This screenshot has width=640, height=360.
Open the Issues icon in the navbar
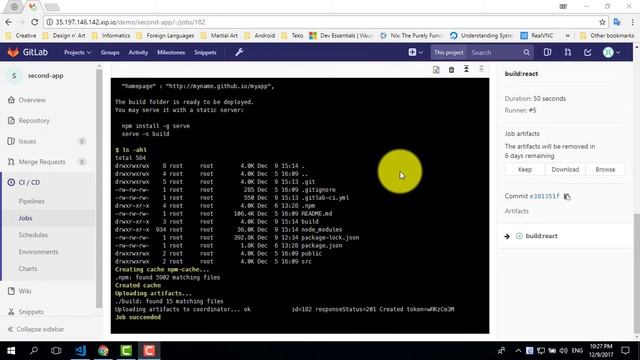click(547, 52)
